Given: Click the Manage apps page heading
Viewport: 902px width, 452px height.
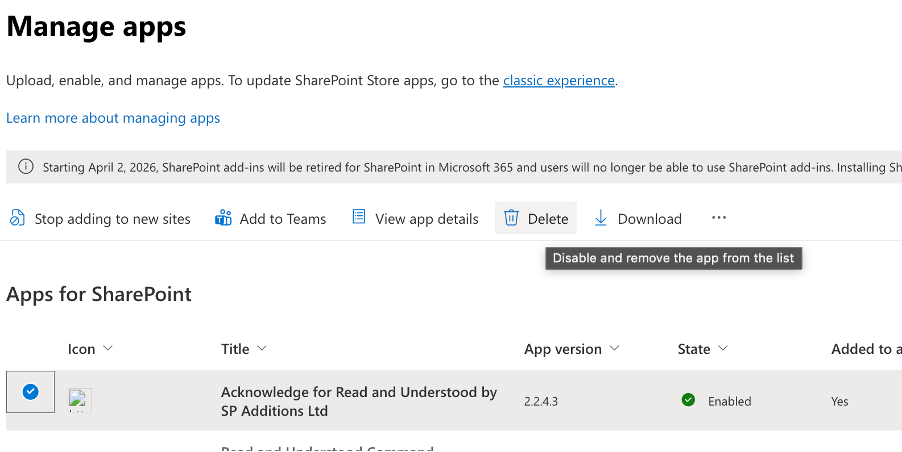Looking at the screenshot, I should point(96,27).
